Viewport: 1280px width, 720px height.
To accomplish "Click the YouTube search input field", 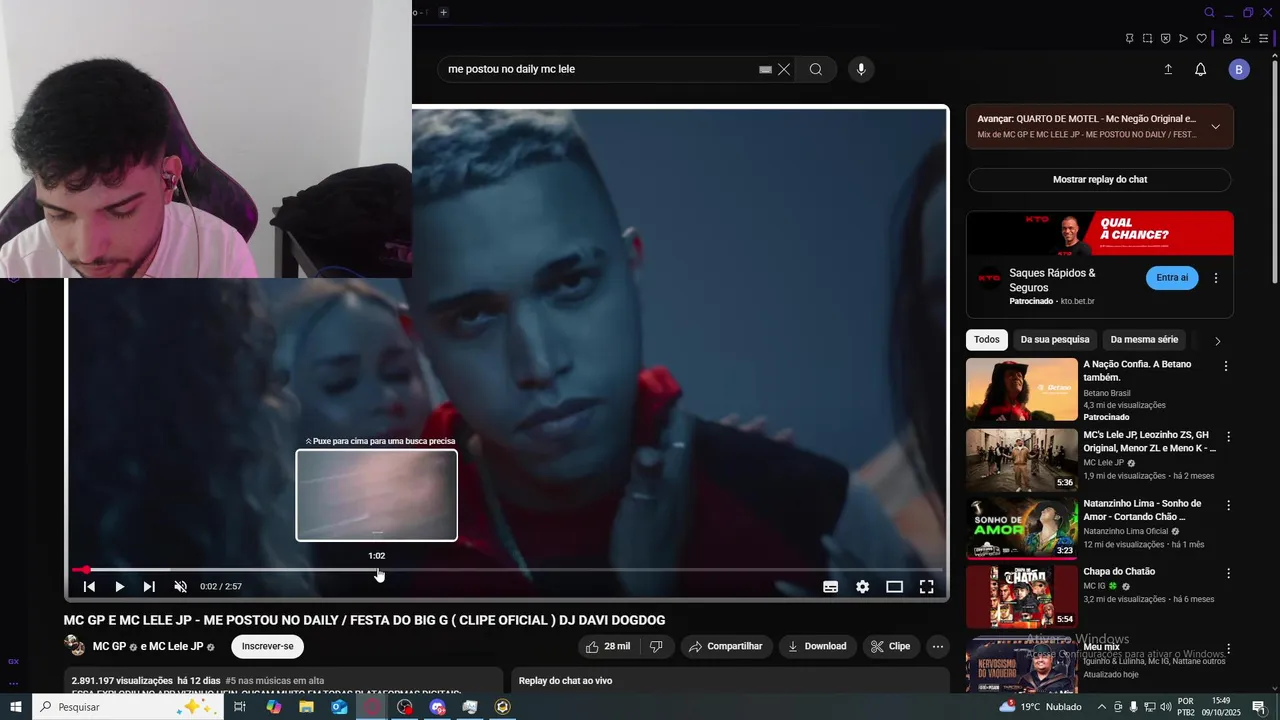I will (x=598, y=69).
